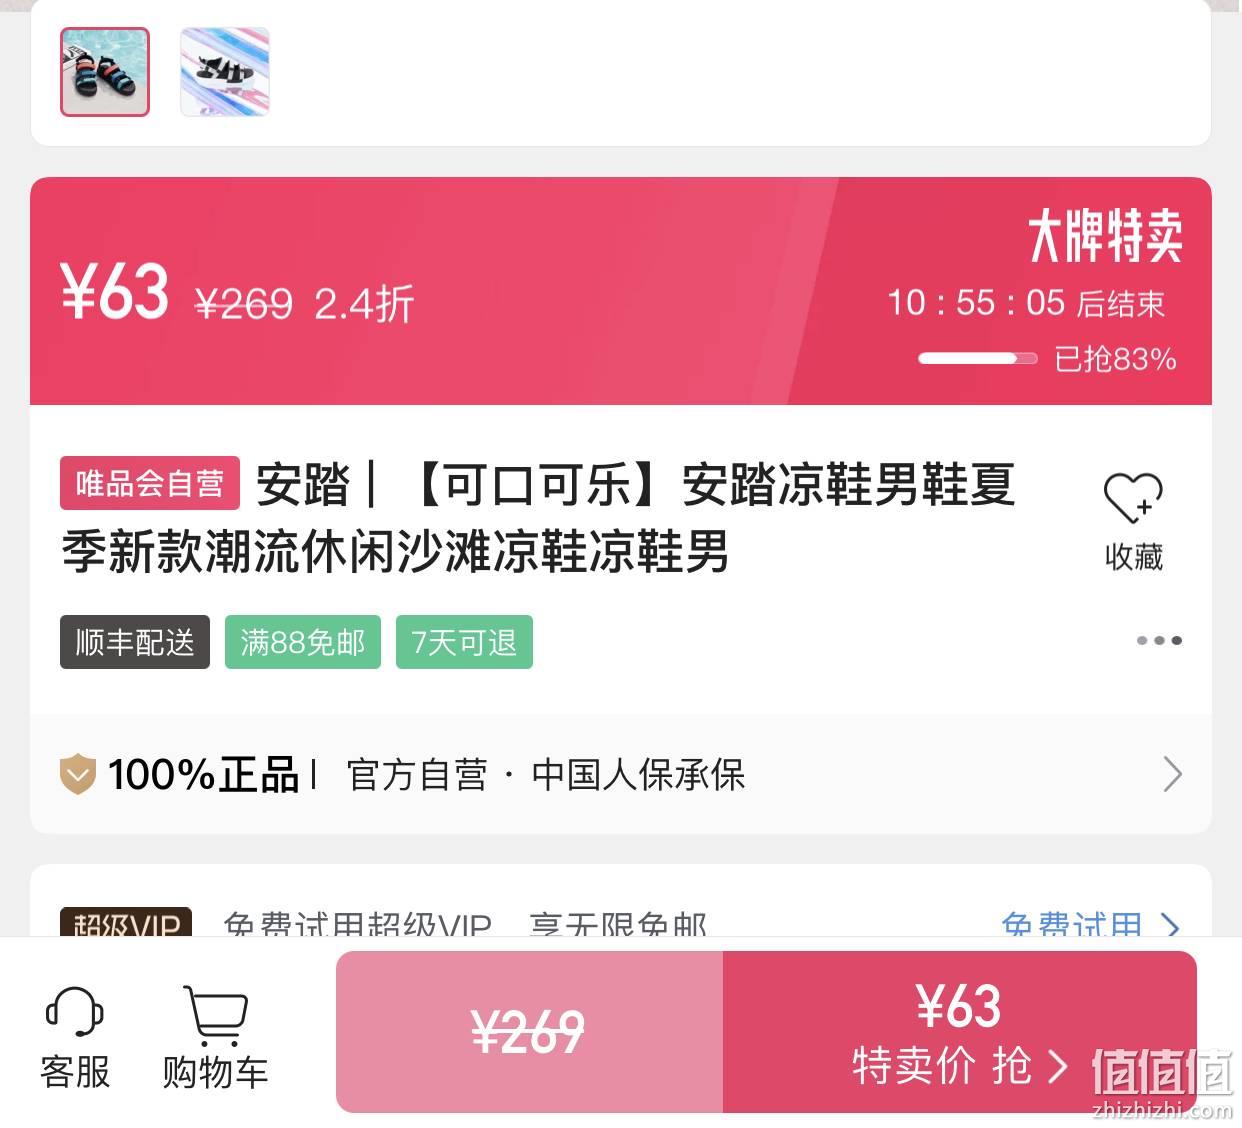Tap the 7天可退 return tag
The image size is (1242, 1128).
pyautogui.click(x=464, y=642)
